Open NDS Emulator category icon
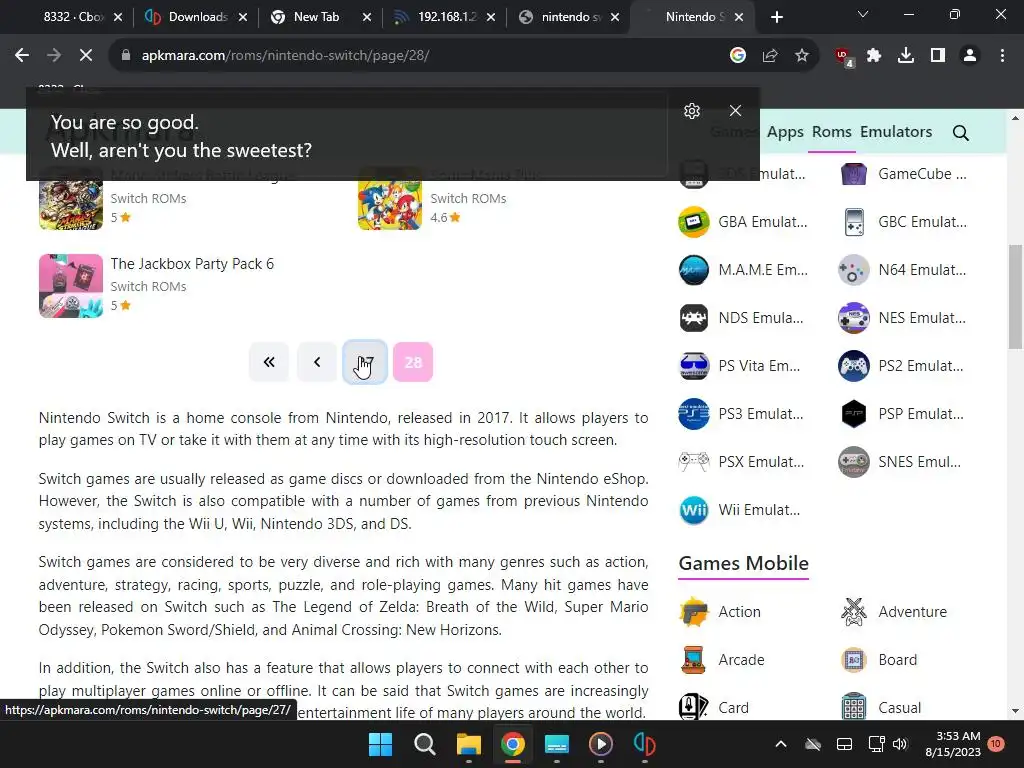The image size is (1024, 768). coord(694,318)
